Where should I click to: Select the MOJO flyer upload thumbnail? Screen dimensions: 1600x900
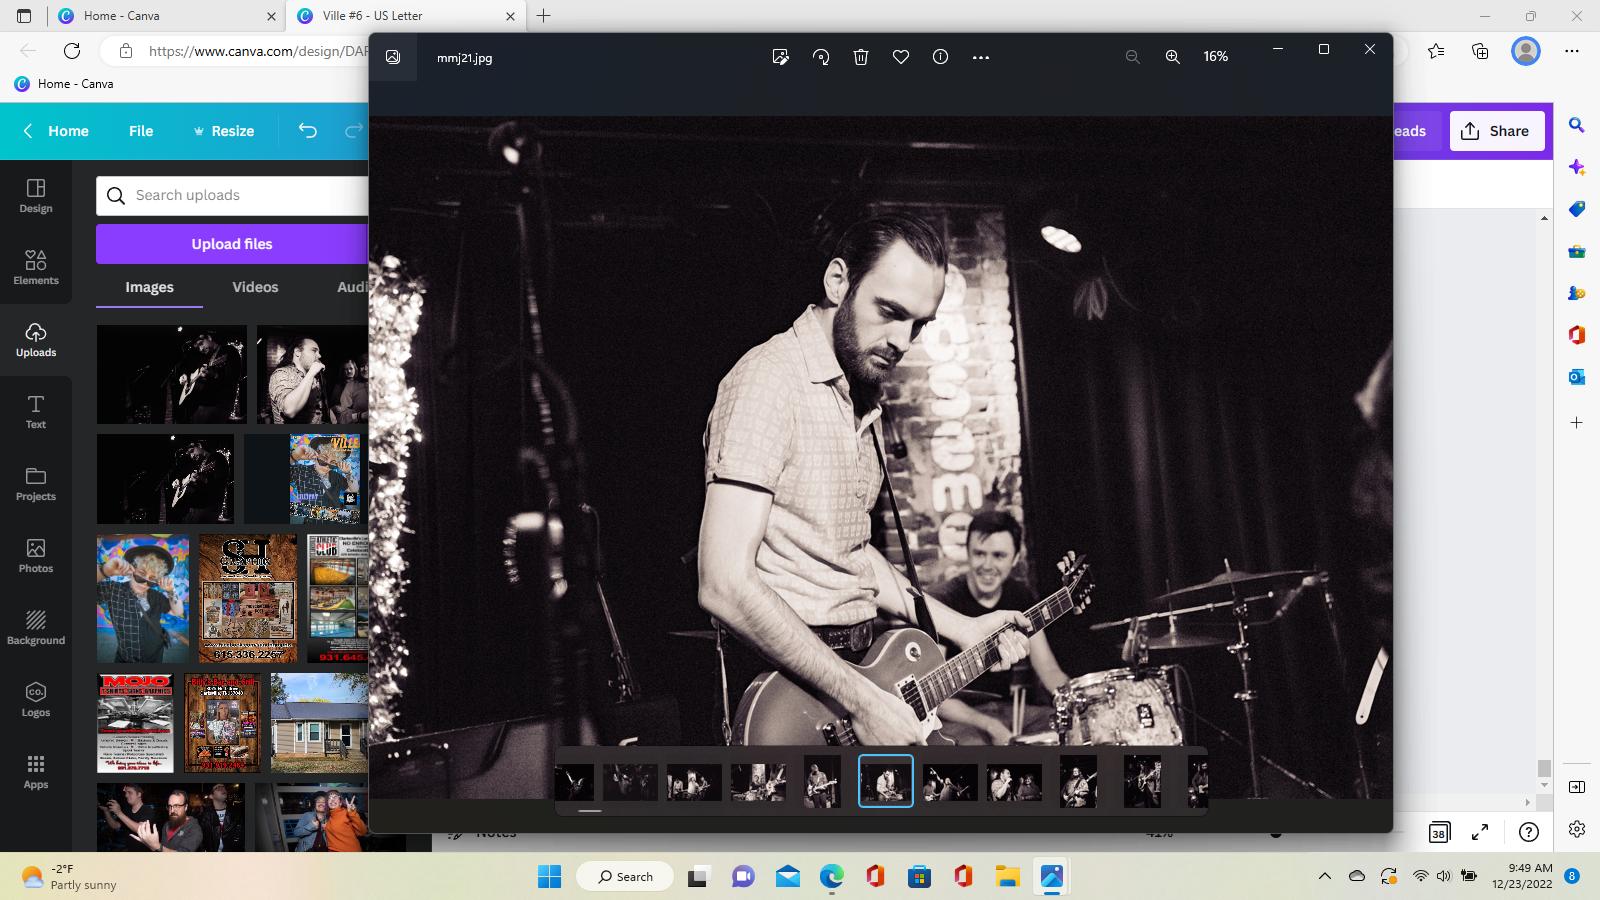pos(135,723)
